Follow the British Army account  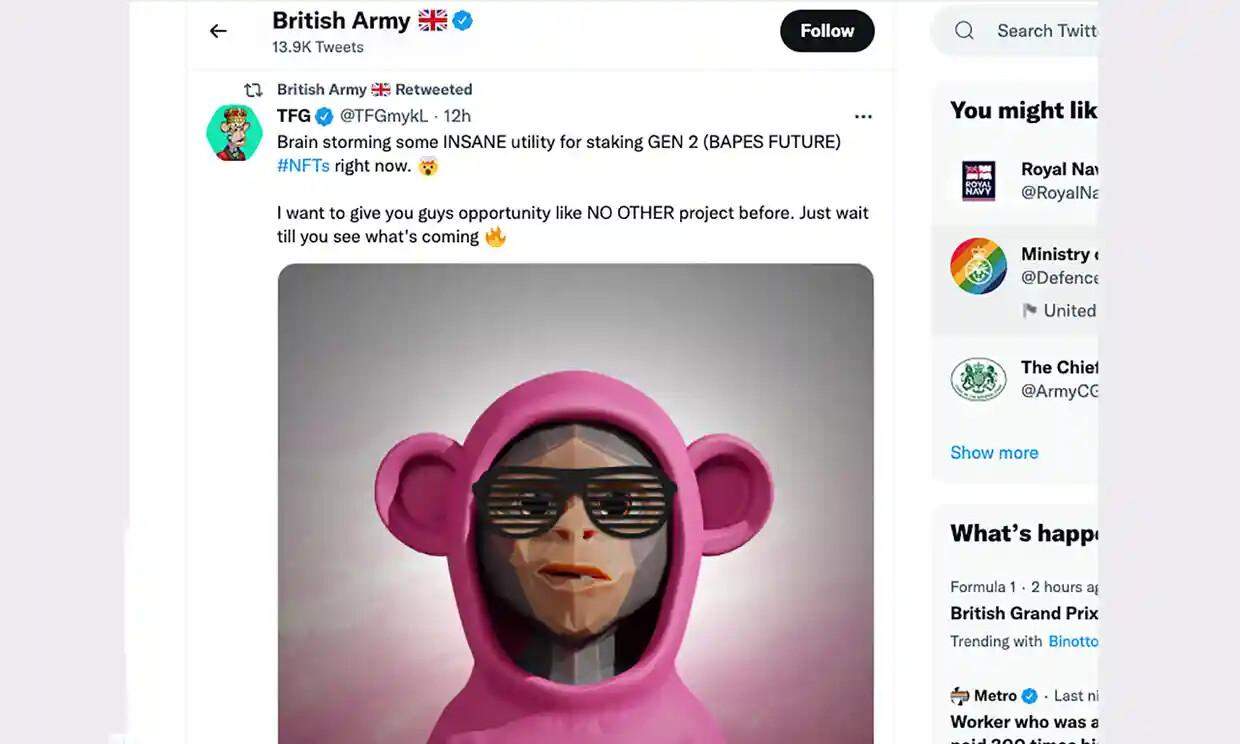coord(827,31)
